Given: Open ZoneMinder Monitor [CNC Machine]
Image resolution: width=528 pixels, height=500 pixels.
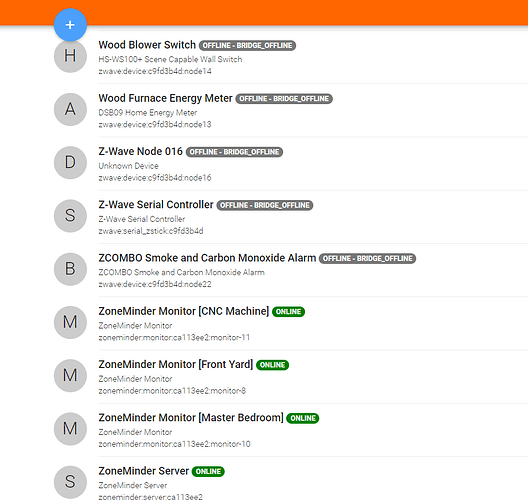Looking at the screenshot, I should pos(184,311).
